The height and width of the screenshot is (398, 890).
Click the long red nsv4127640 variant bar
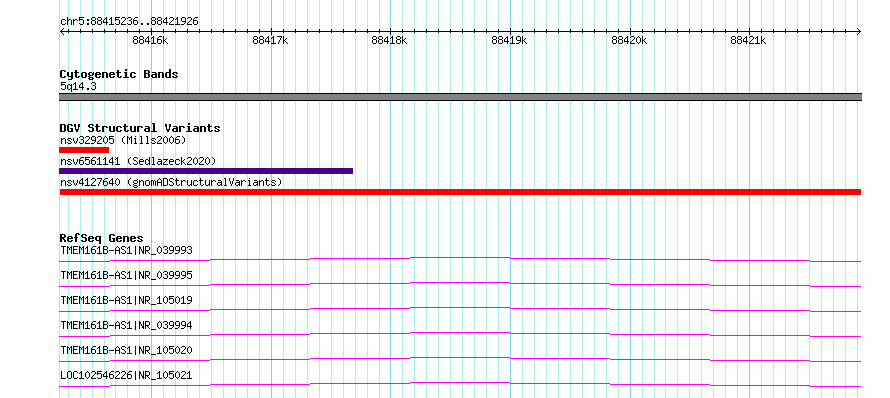pos(460,192)
